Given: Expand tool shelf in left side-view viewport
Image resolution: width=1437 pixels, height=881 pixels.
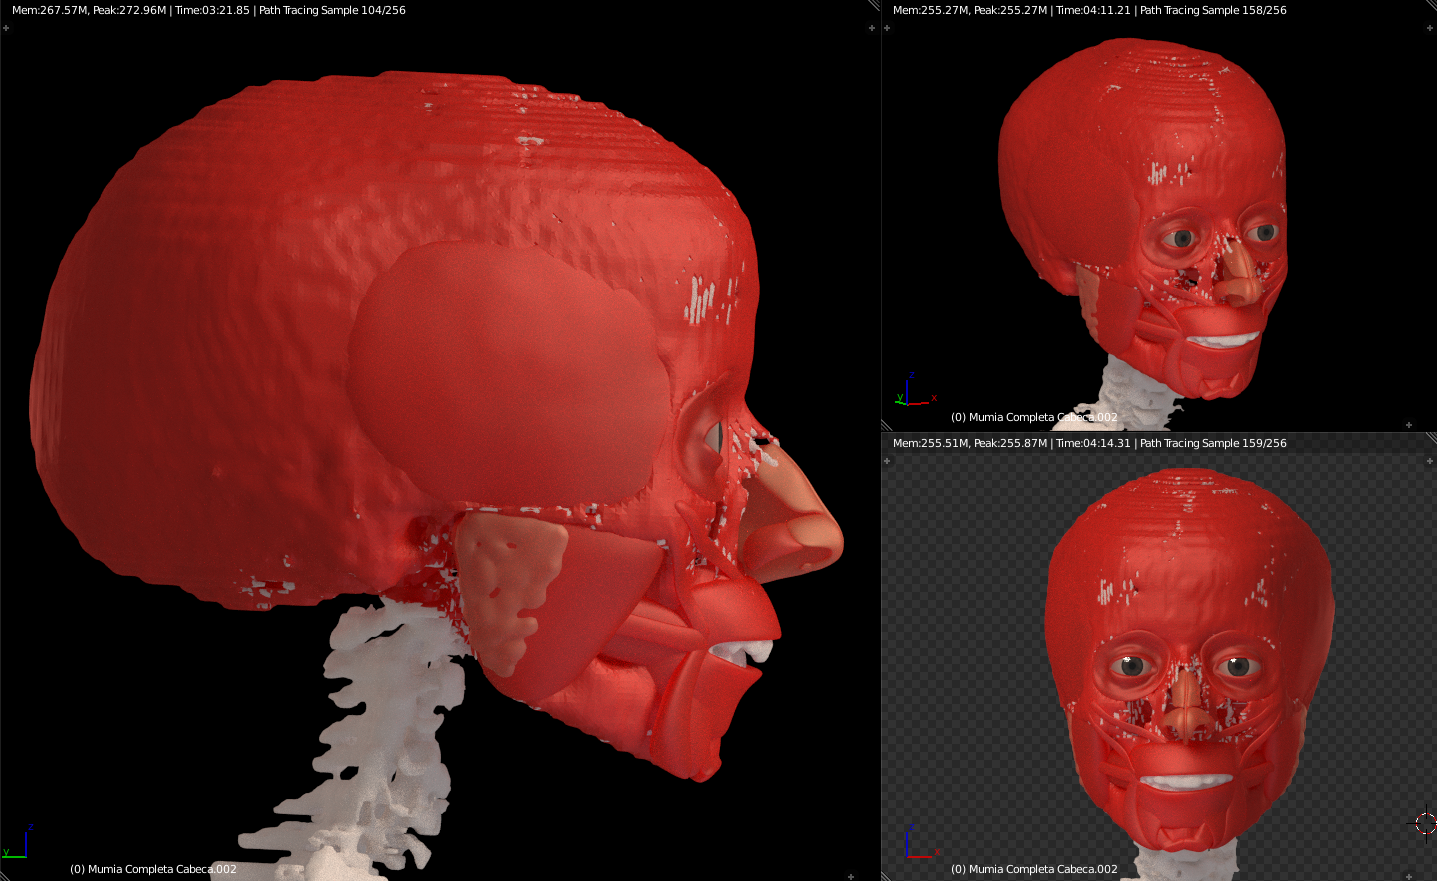Looking at the screenshot, I should click(x=6, y=28).
